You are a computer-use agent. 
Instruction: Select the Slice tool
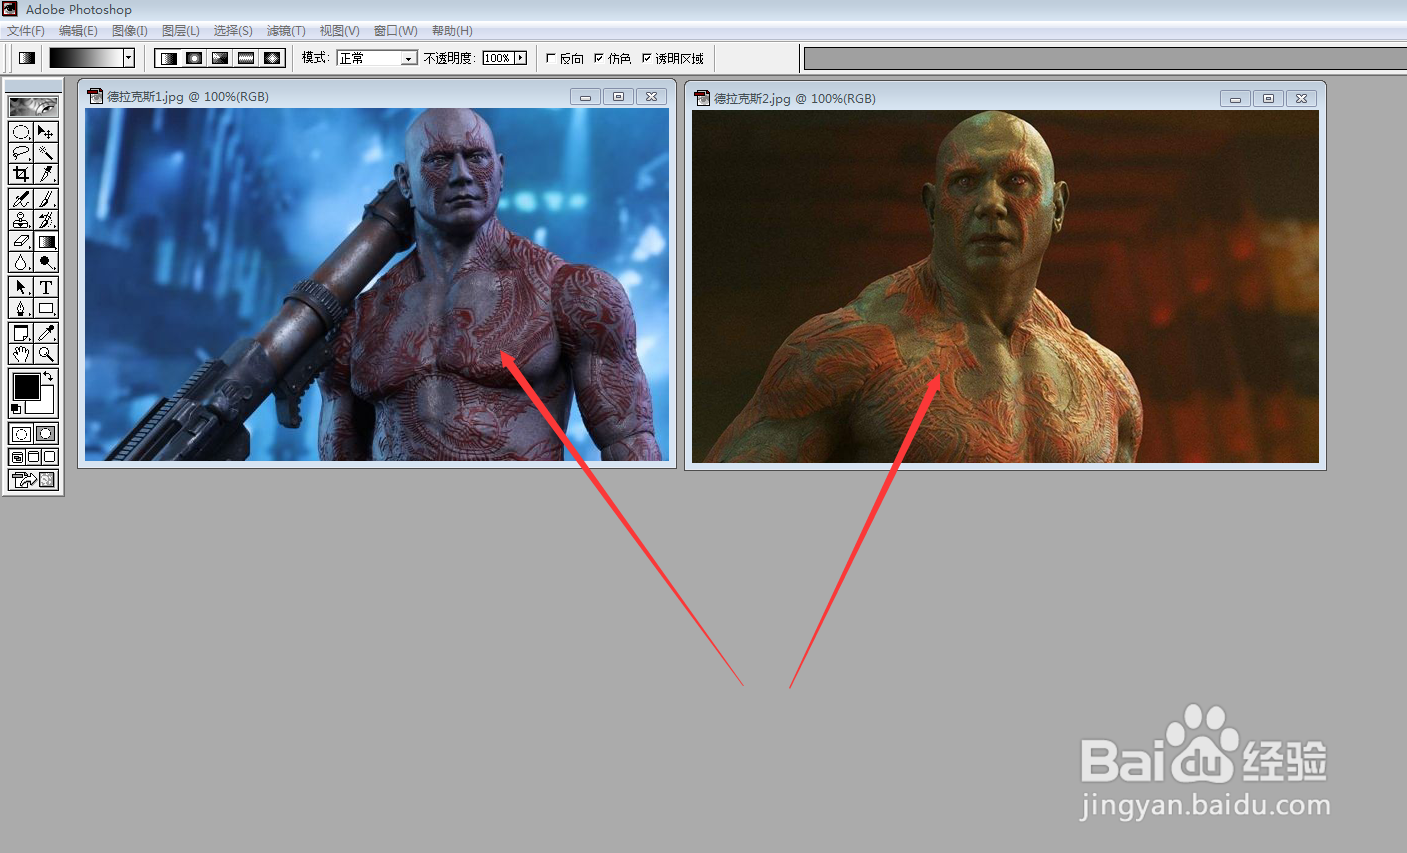(46, 174)
